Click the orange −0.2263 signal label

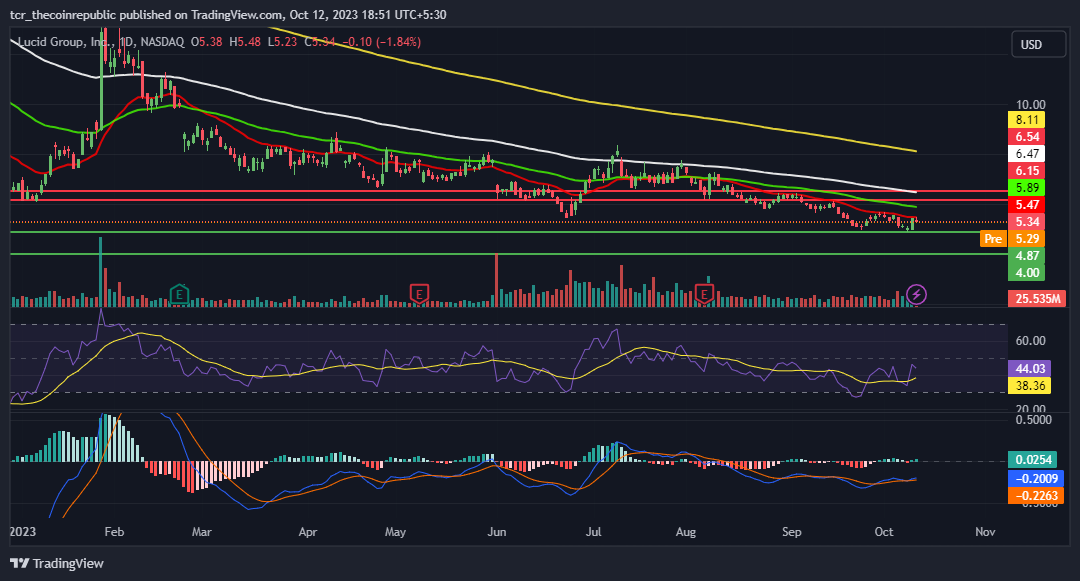[1036, 496]
